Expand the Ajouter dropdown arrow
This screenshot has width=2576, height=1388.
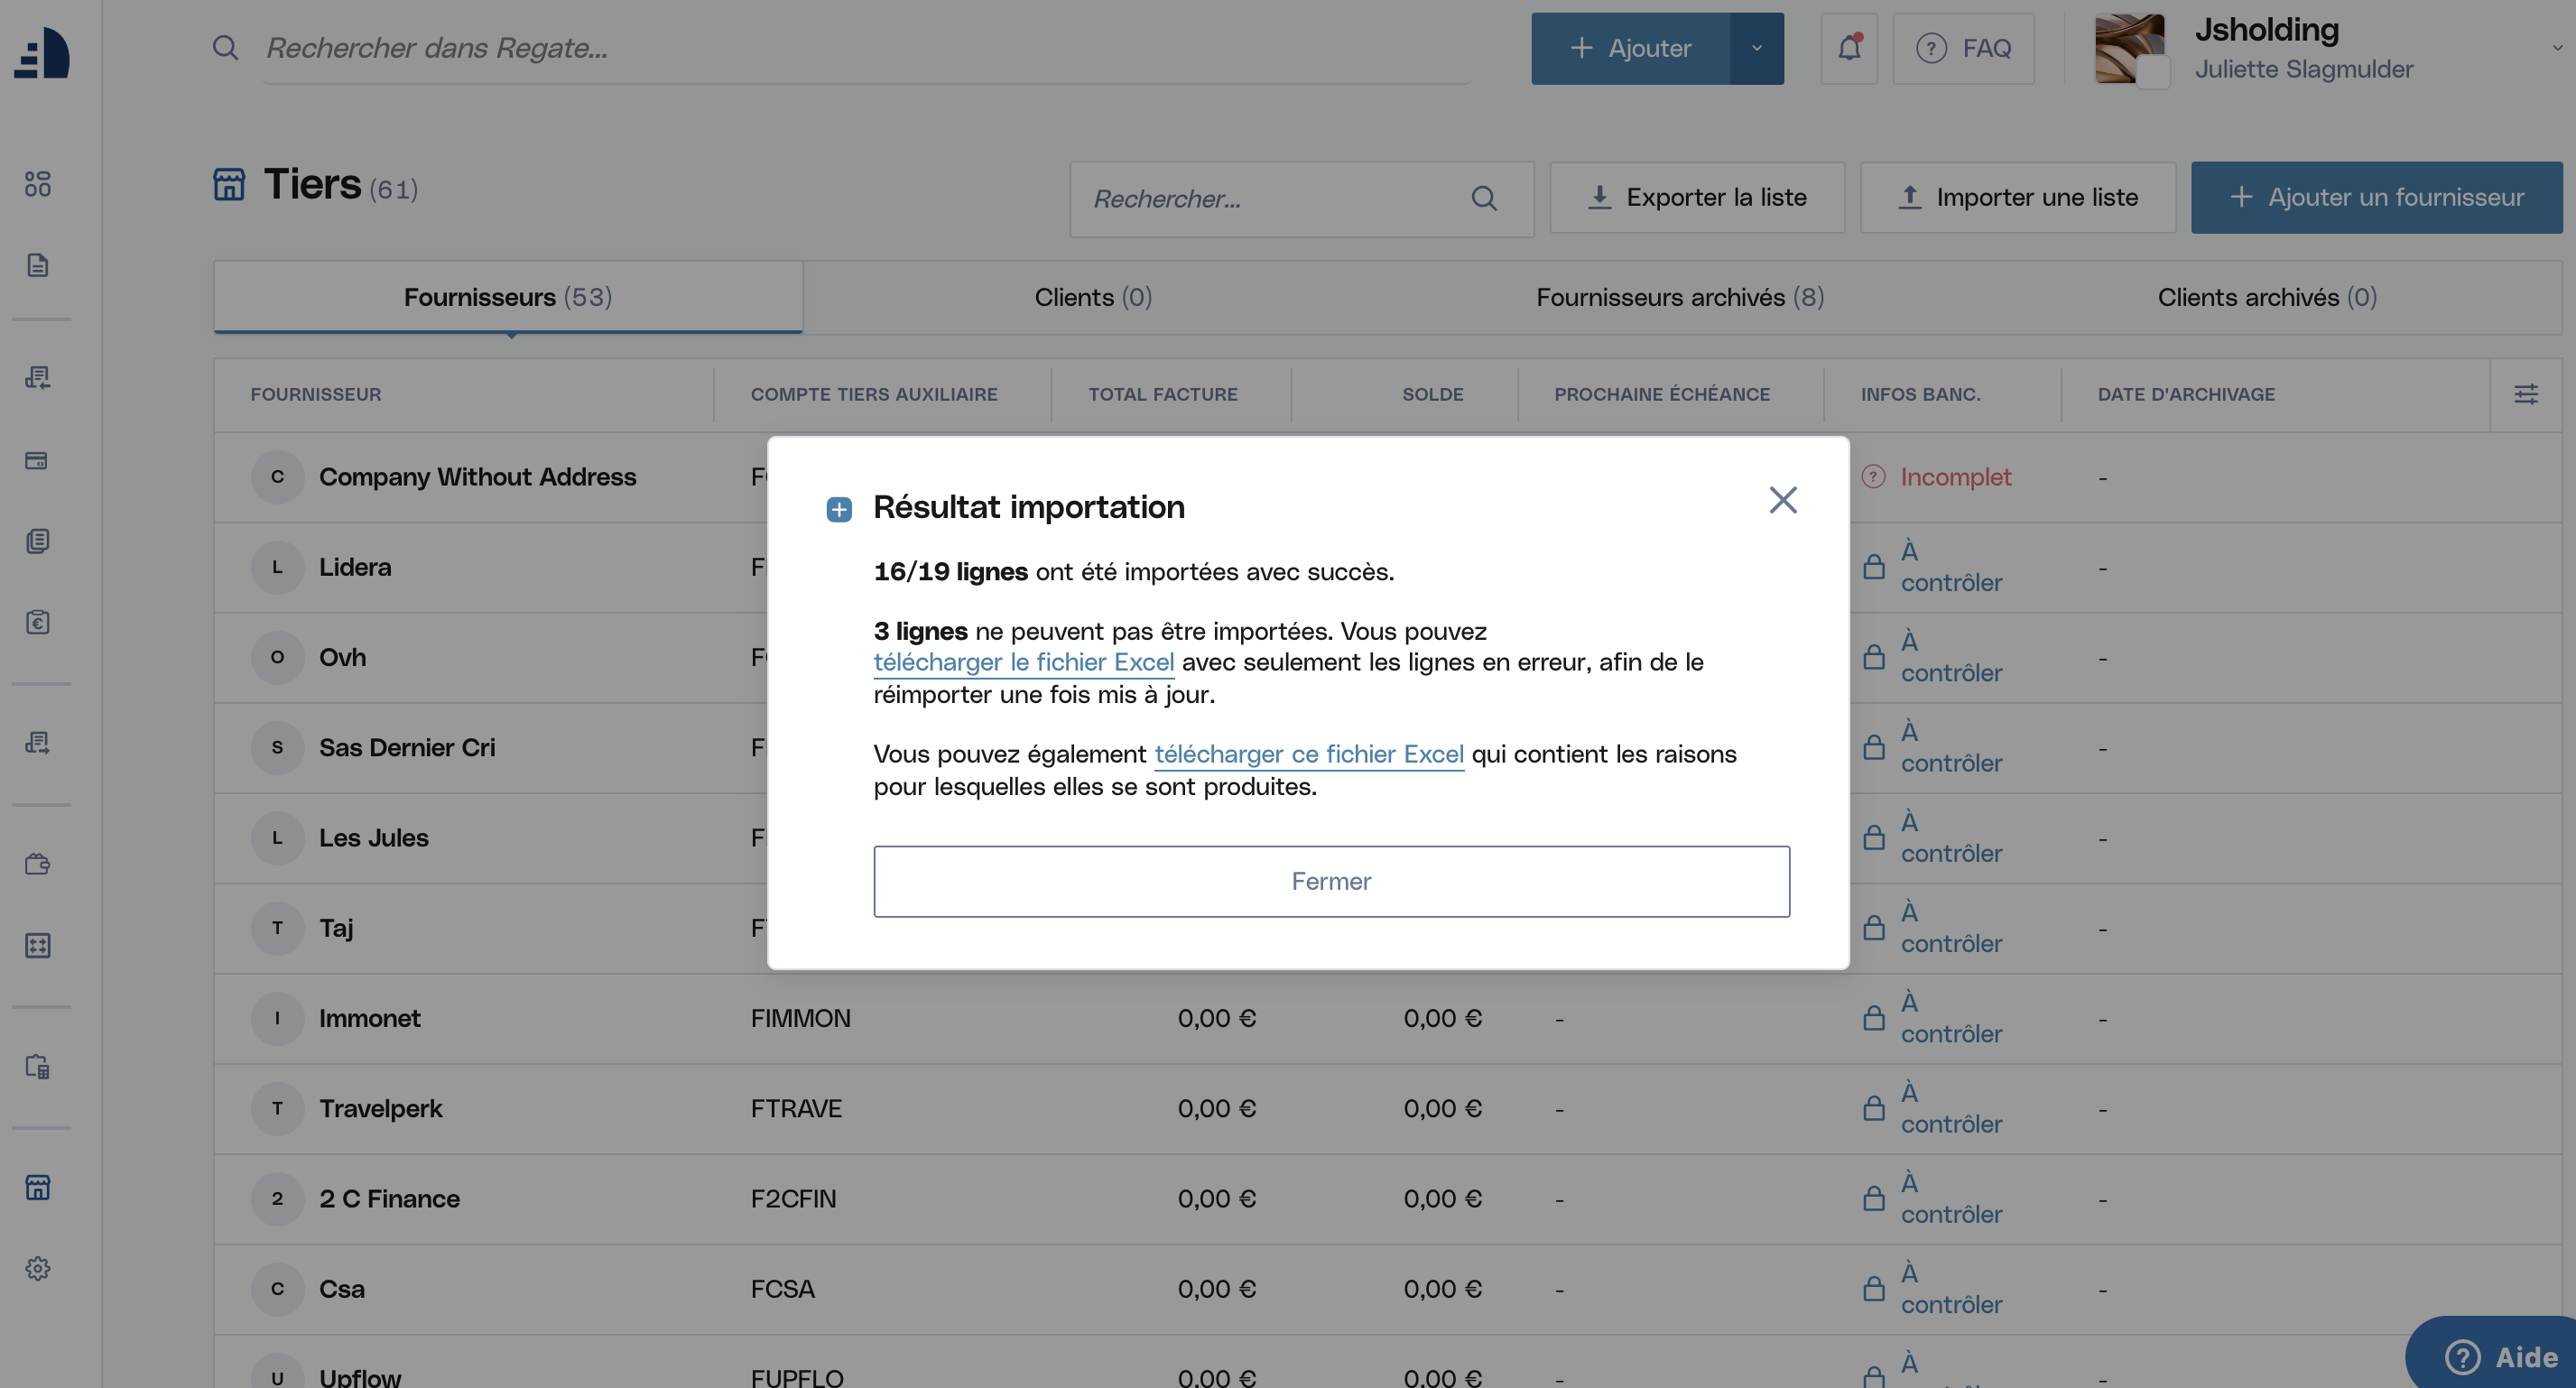tap(1757, 48)
